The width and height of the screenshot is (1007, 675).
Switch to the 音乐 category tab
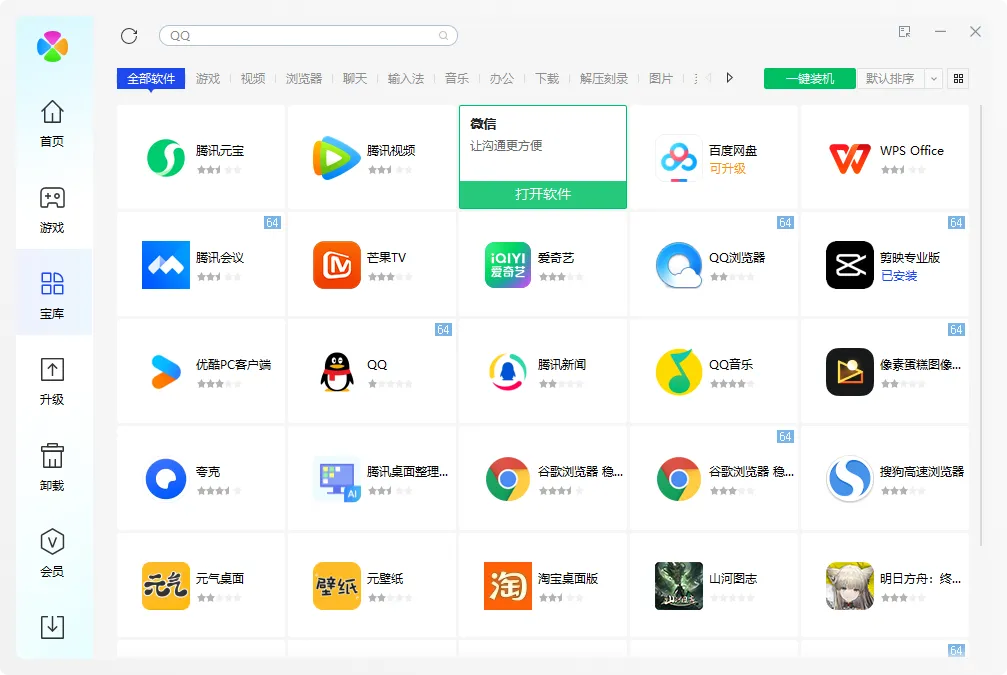(x=457, y=78)
